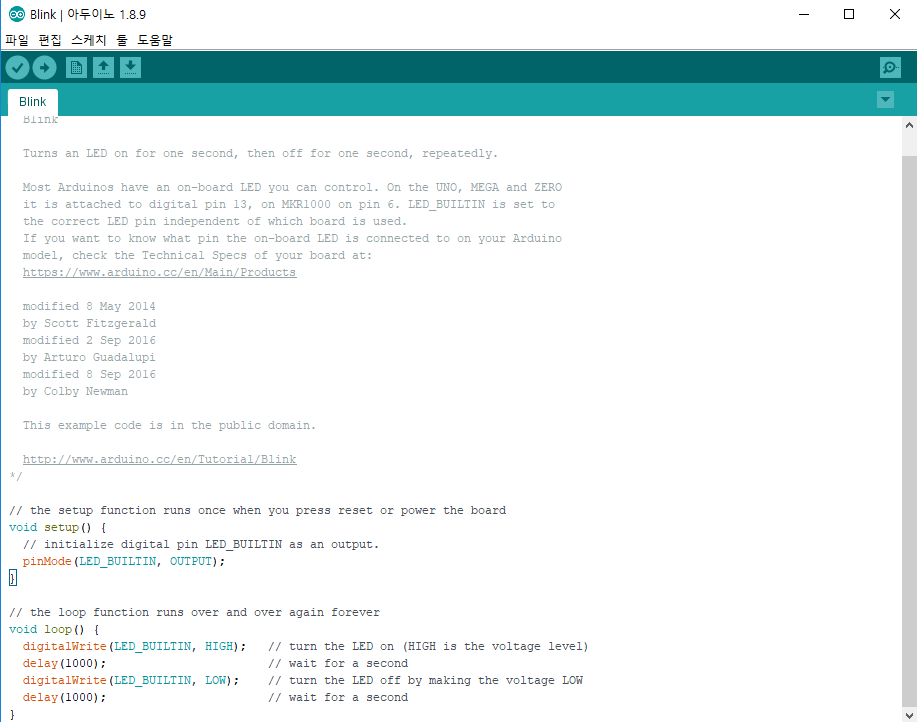
Task: Click comment 'turn the LED off by making the voltage LOW'
Action: pos(425,680)
